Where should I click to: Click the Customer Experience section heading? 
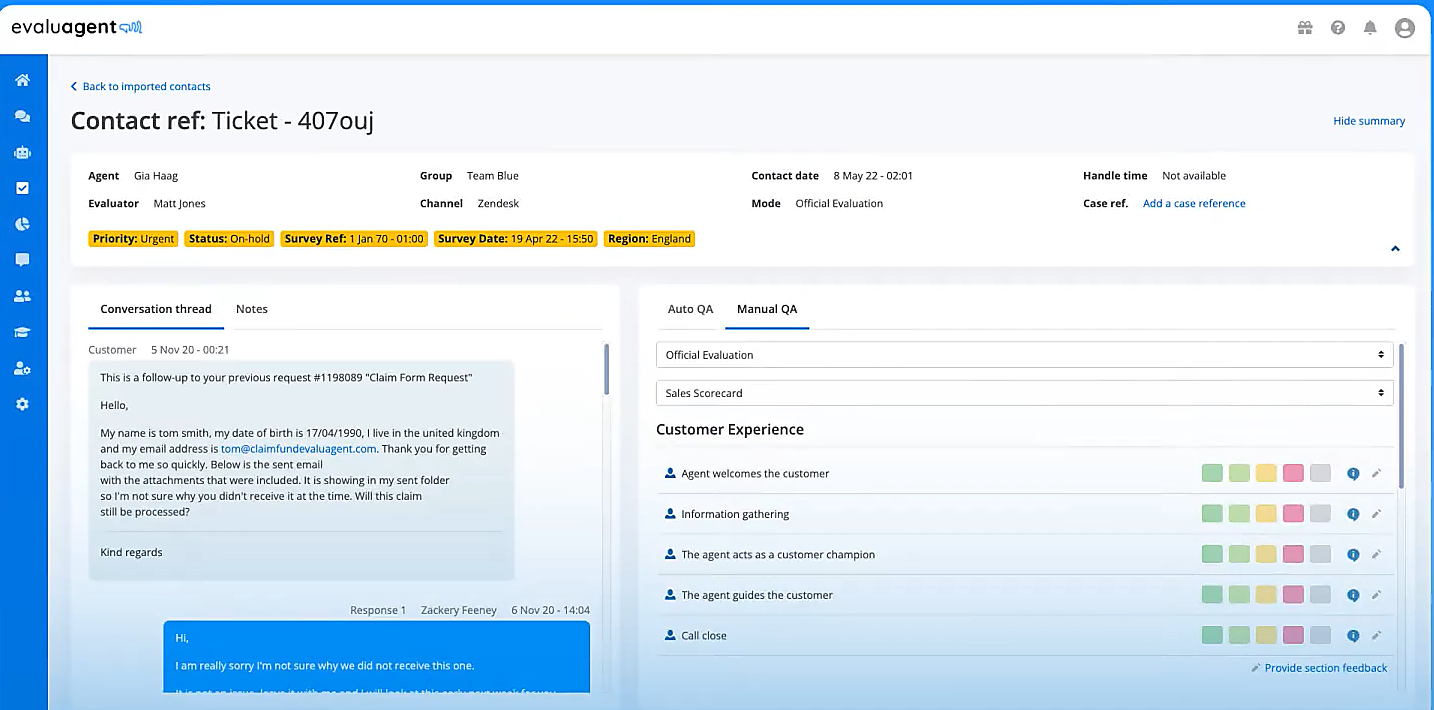pyautogui.click(x=730, y=430)
